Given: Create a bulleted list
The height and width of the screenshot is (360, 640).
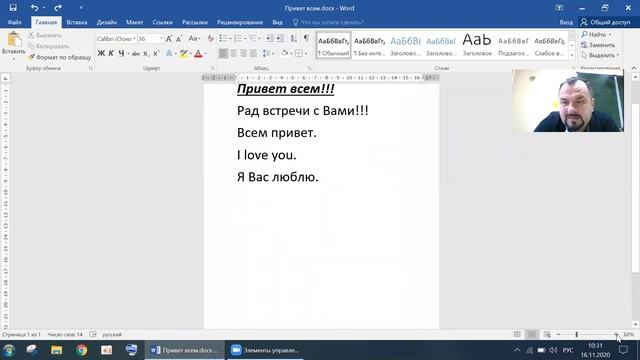Looking at the screenshot, I should (223, 38).
